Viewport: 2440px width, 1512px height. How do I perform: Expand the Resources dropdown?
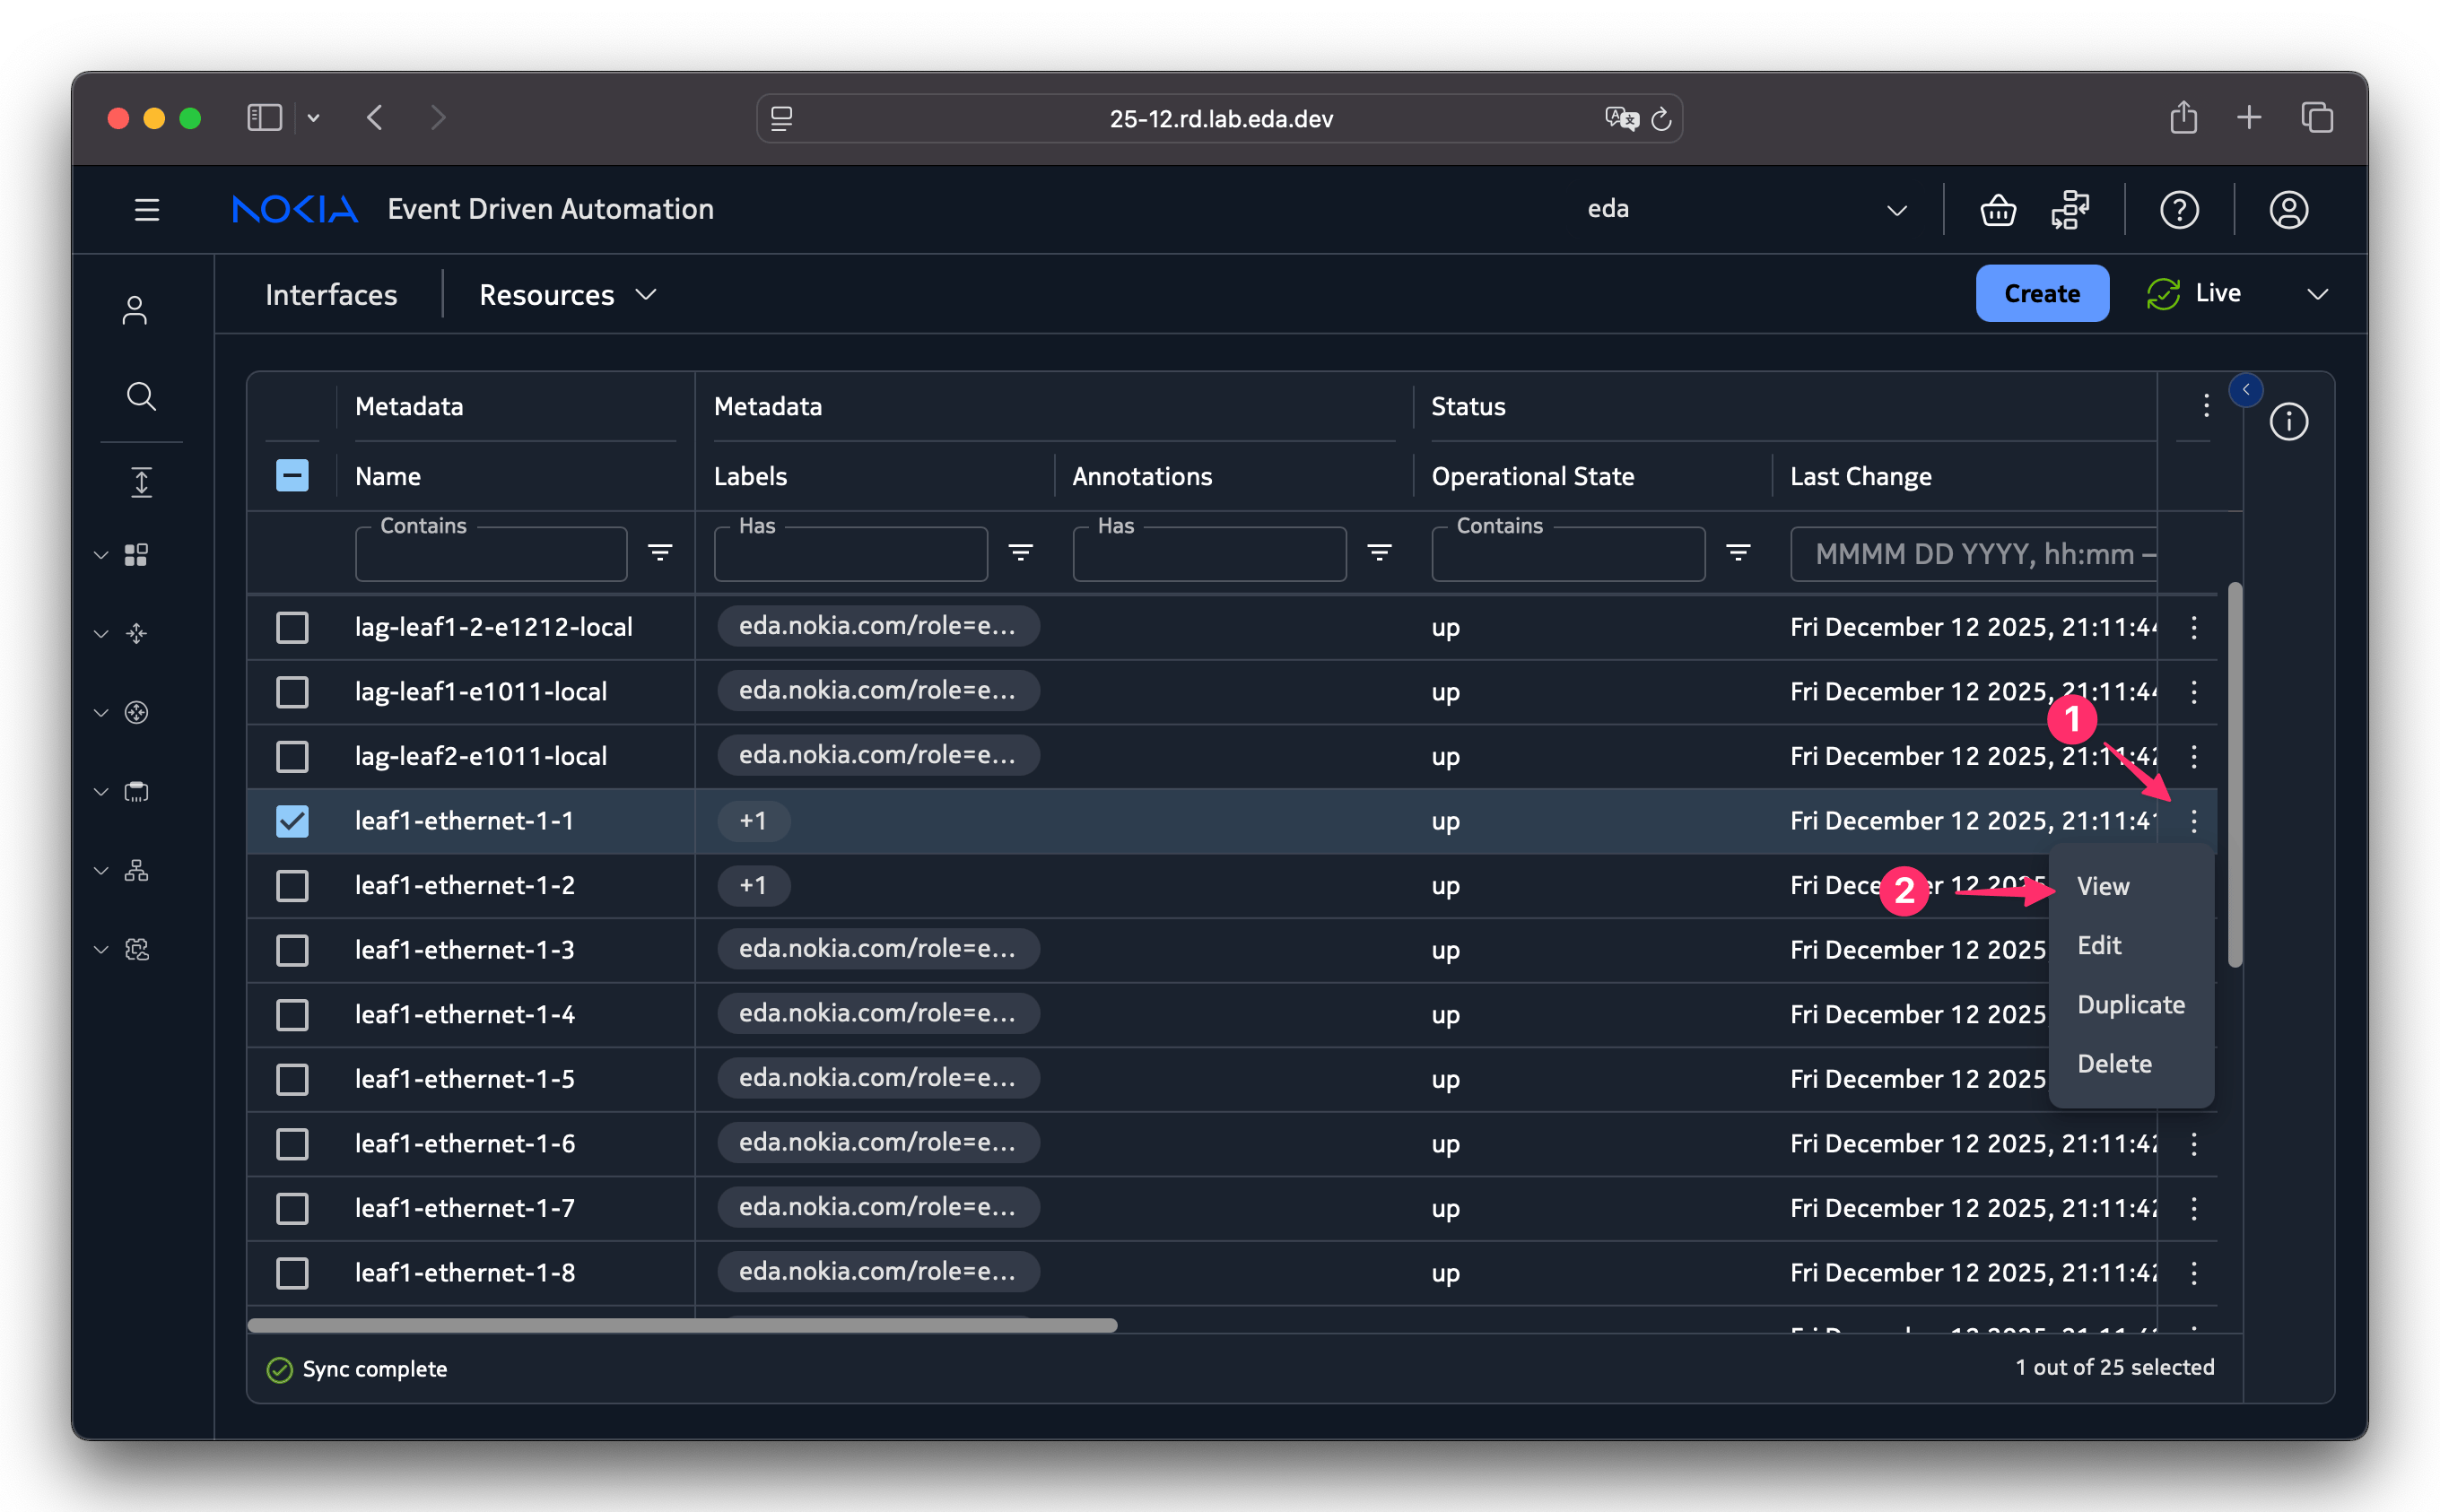pyautogui.click(x=567, y=295)
